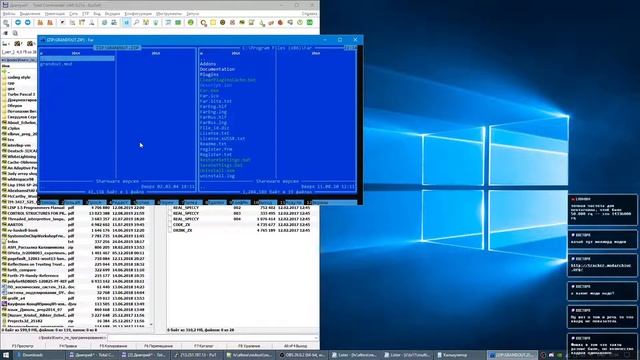Open Выделение menu in Total Commander
This screenshot has height=360, width=640.
tap(30, 13)
